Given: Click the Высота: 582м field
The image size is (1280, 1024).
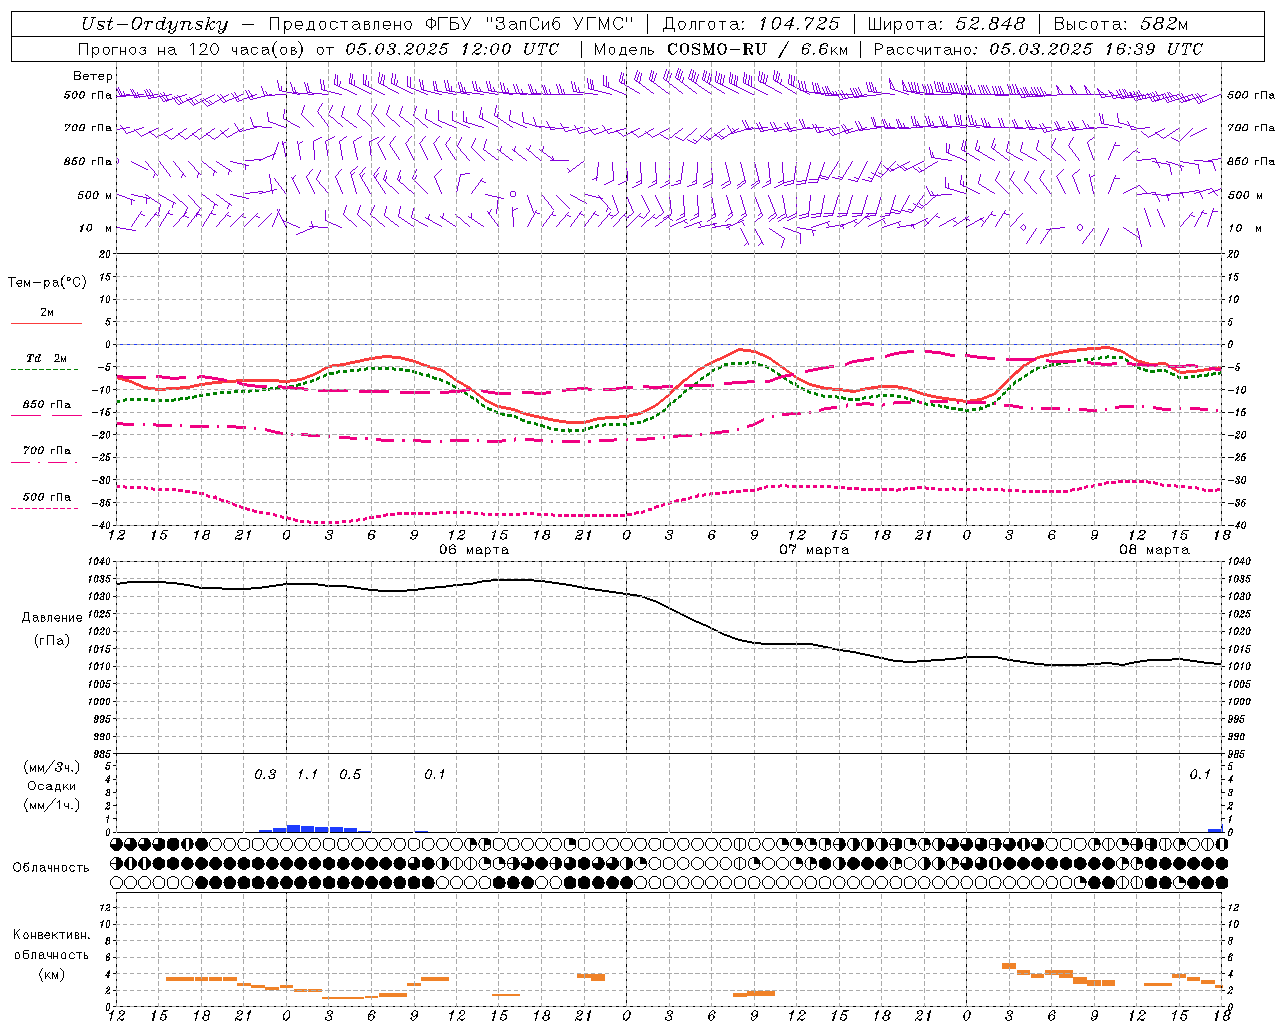Looking at the screenshot, I should (x=1121, y=24).
